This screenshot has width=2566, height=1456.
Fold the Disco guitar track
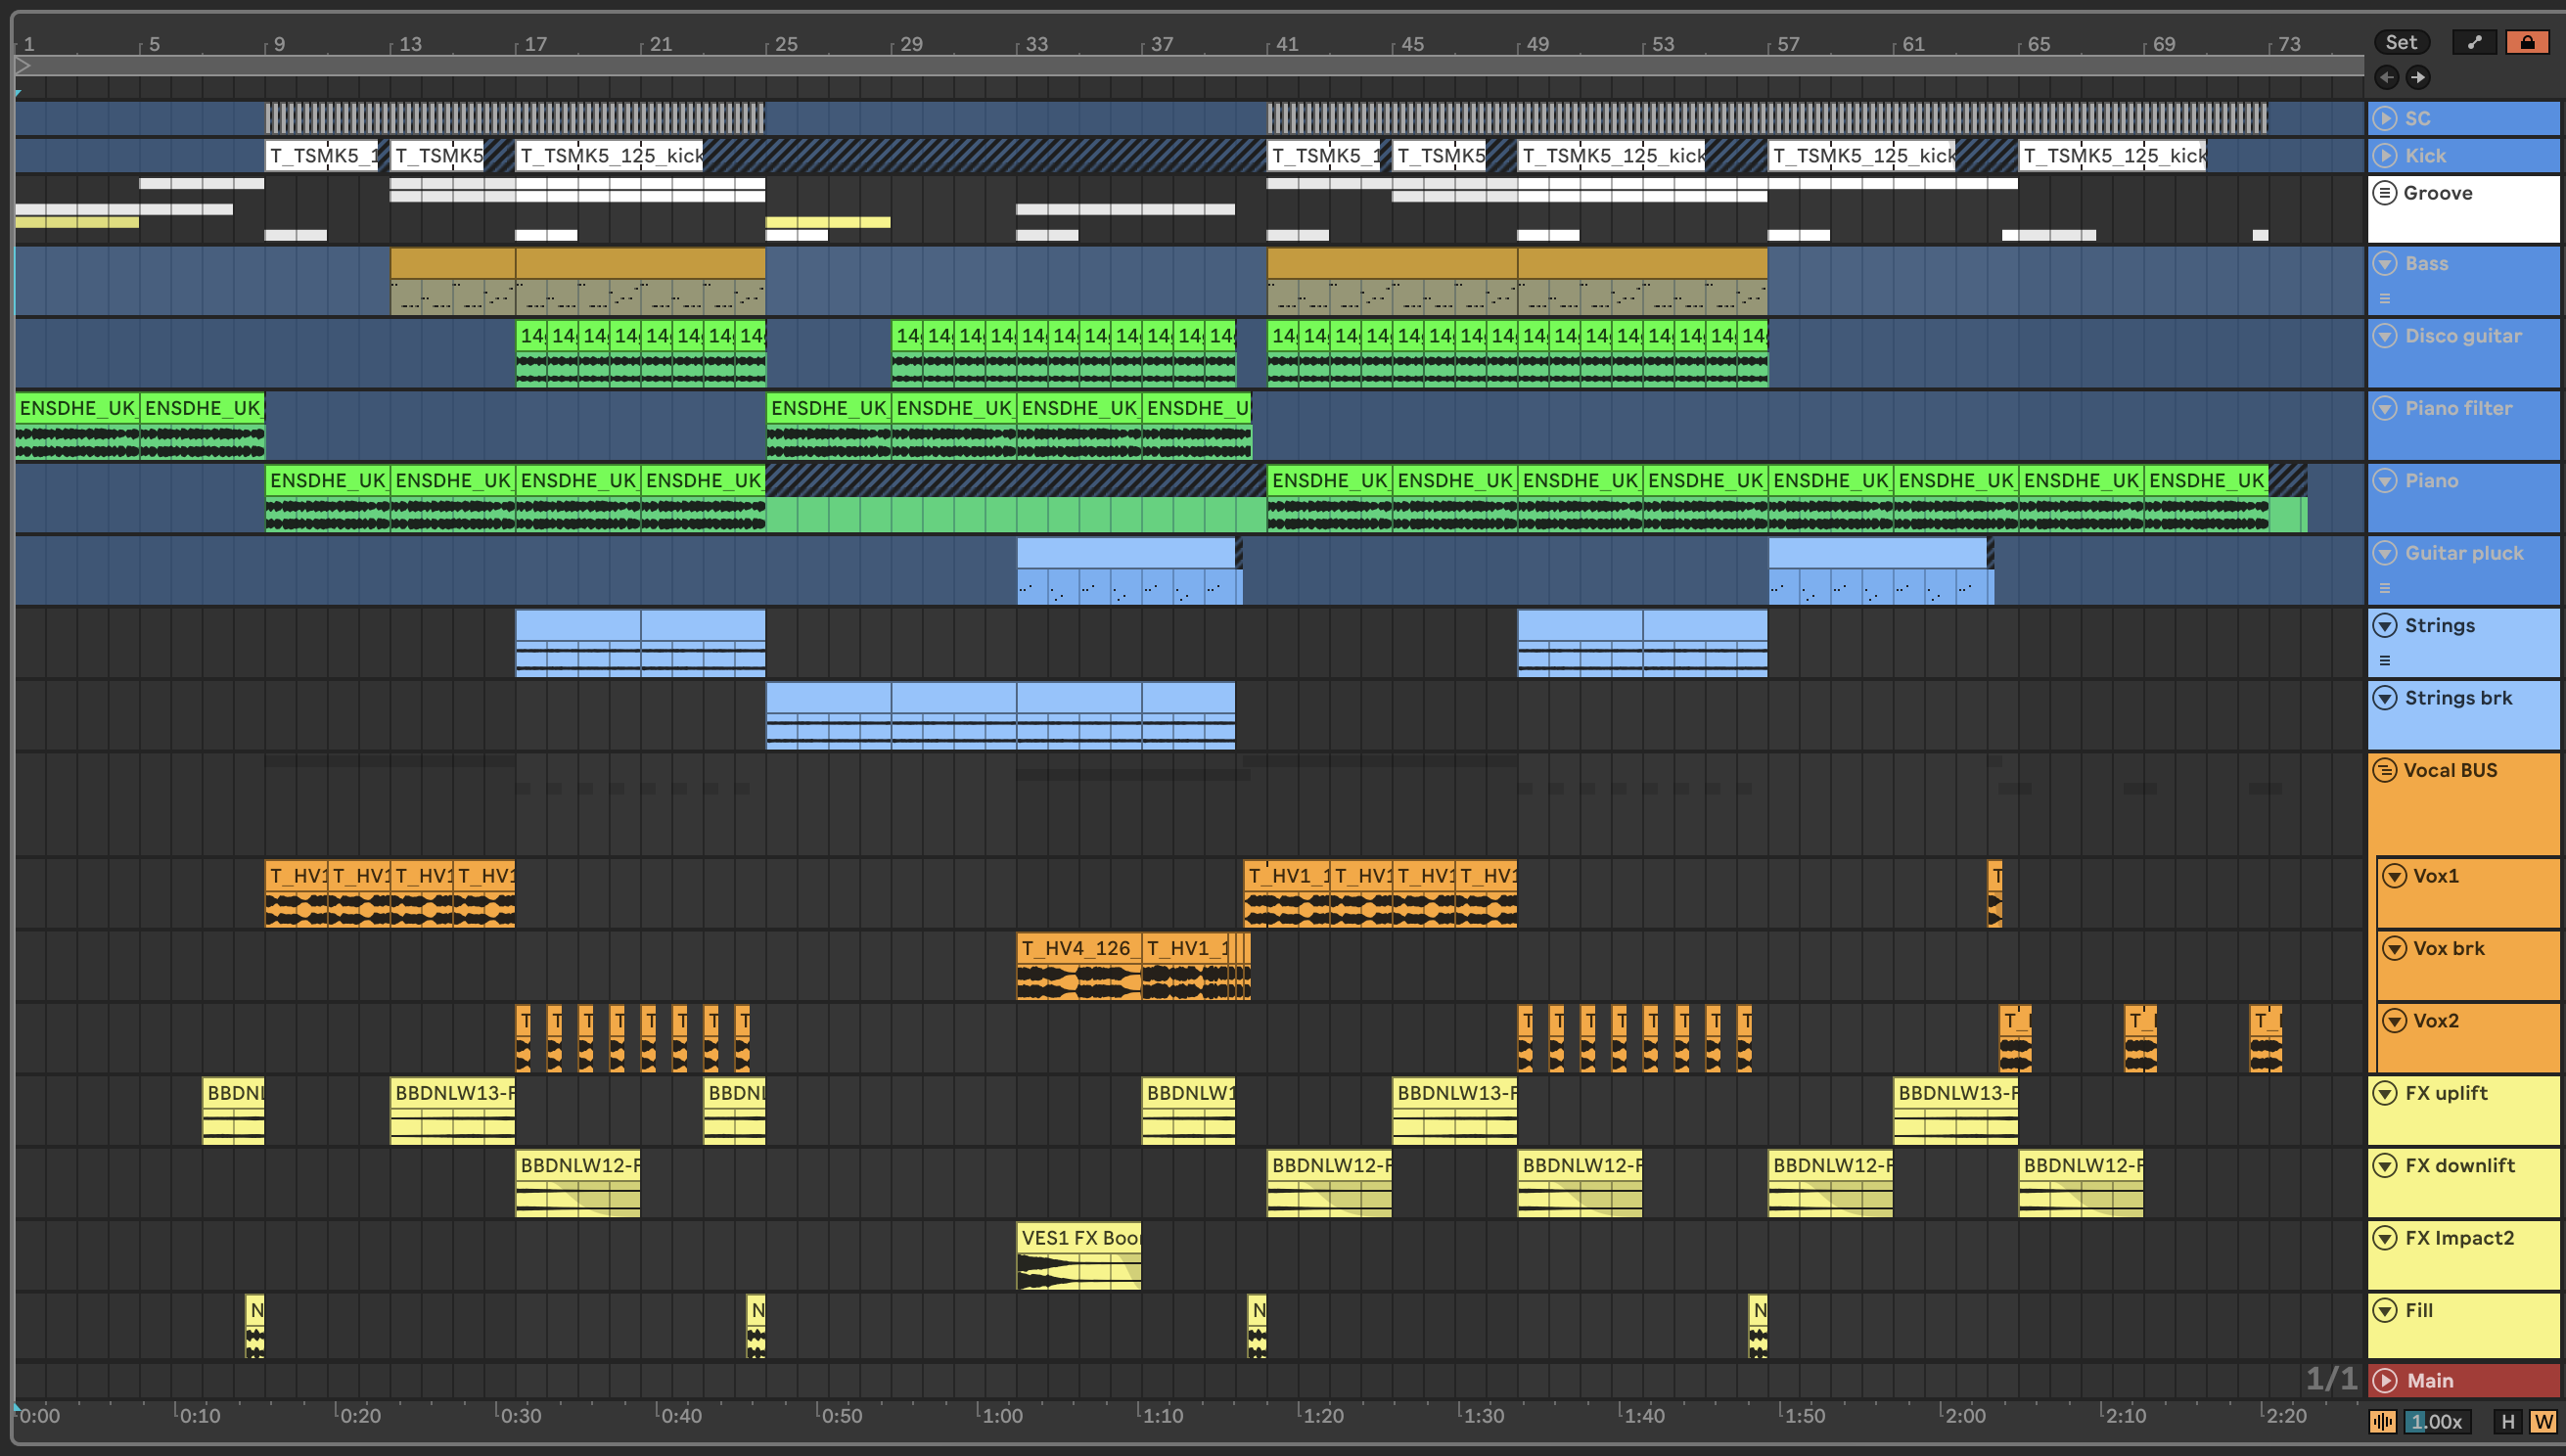(x=2386, y=336)
